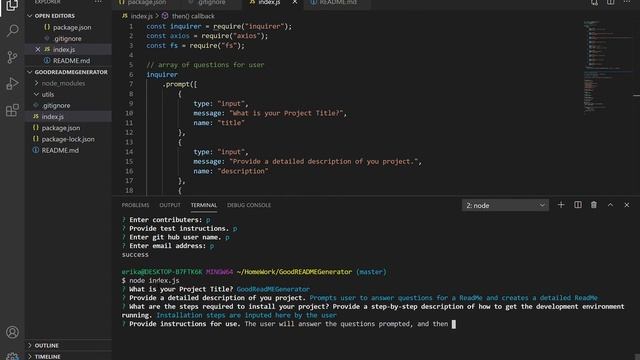Open .gitignore in Open Editors list
The image size is (640, 360).
pos(68,38)
